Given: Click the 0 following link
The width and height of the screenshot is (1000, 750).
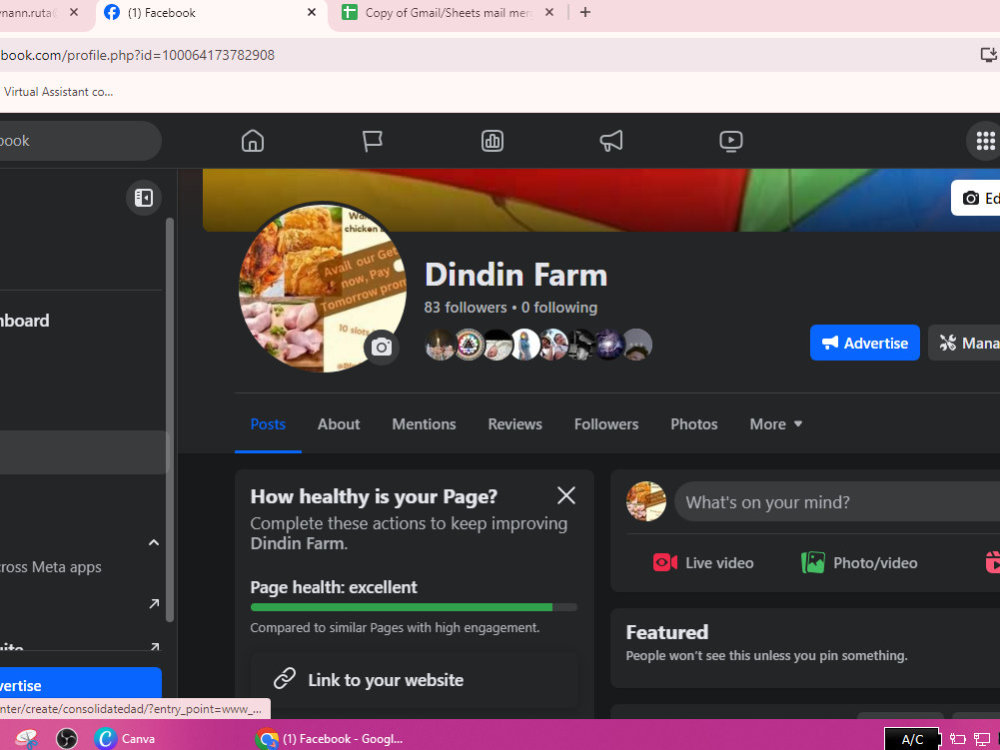Looking at the screenshot, I should pyautogui.click(x=559, y=307).
